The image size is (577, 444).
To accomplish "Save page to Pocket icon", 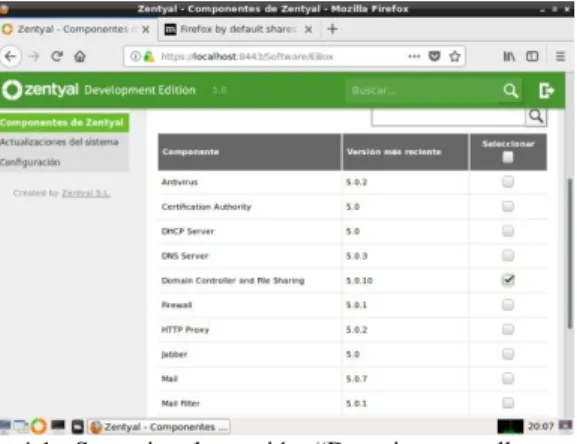I will click(435, 56).
